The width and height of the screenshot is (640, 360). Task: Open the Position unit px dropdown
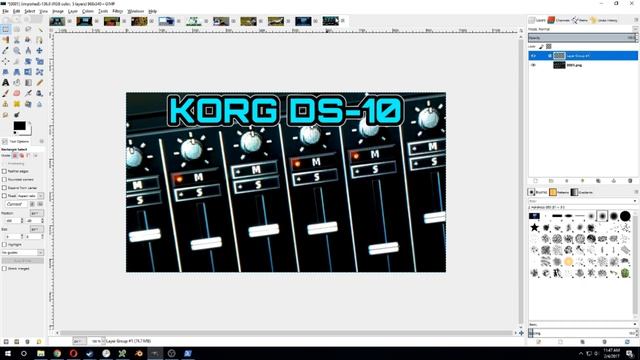click(37, 213)
